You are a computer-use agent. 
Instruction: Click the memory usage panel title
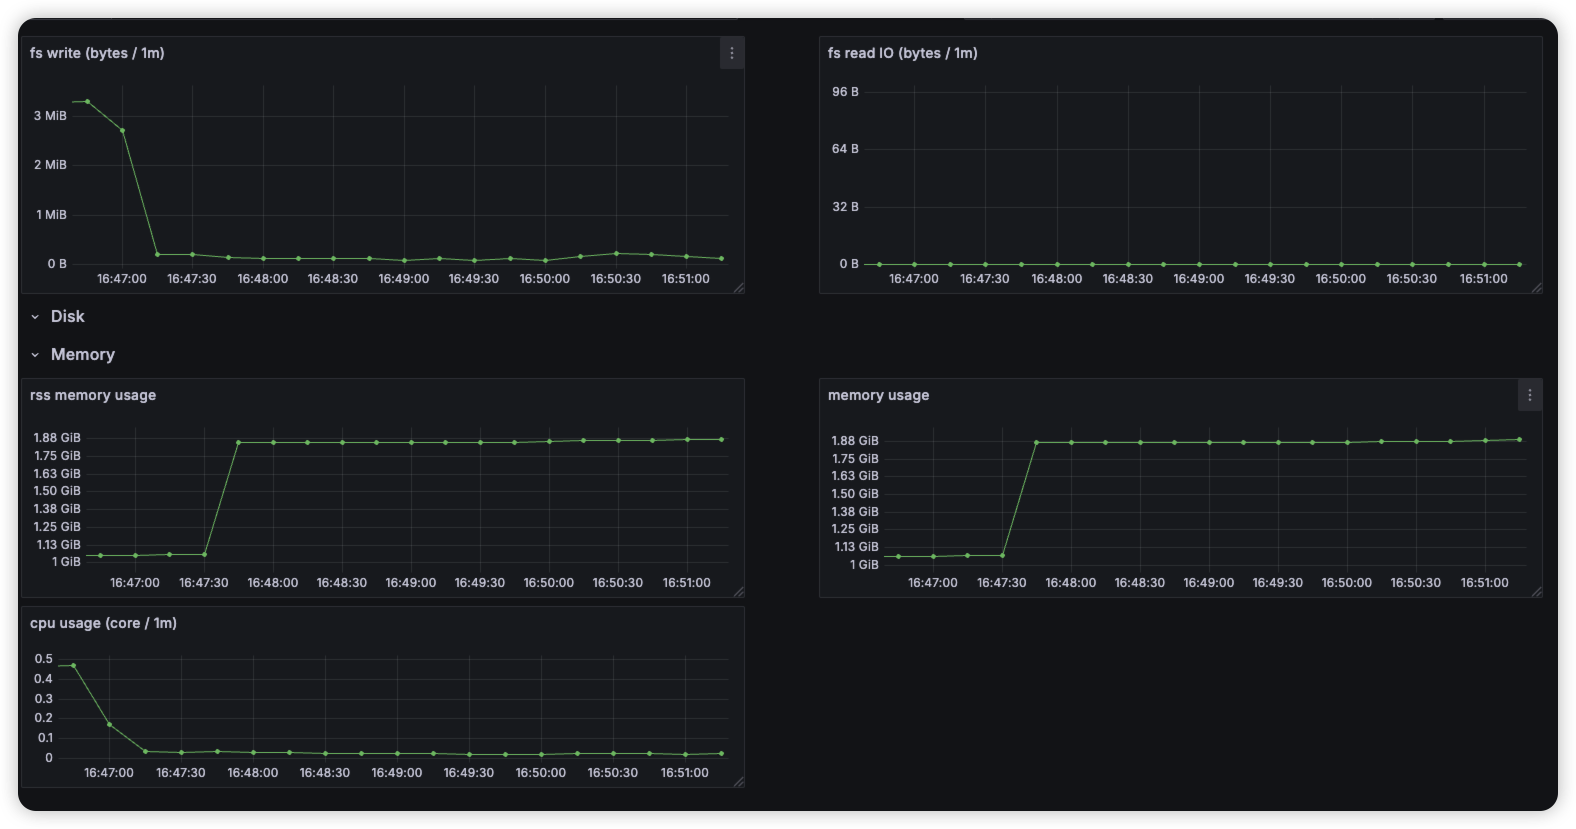878,395
